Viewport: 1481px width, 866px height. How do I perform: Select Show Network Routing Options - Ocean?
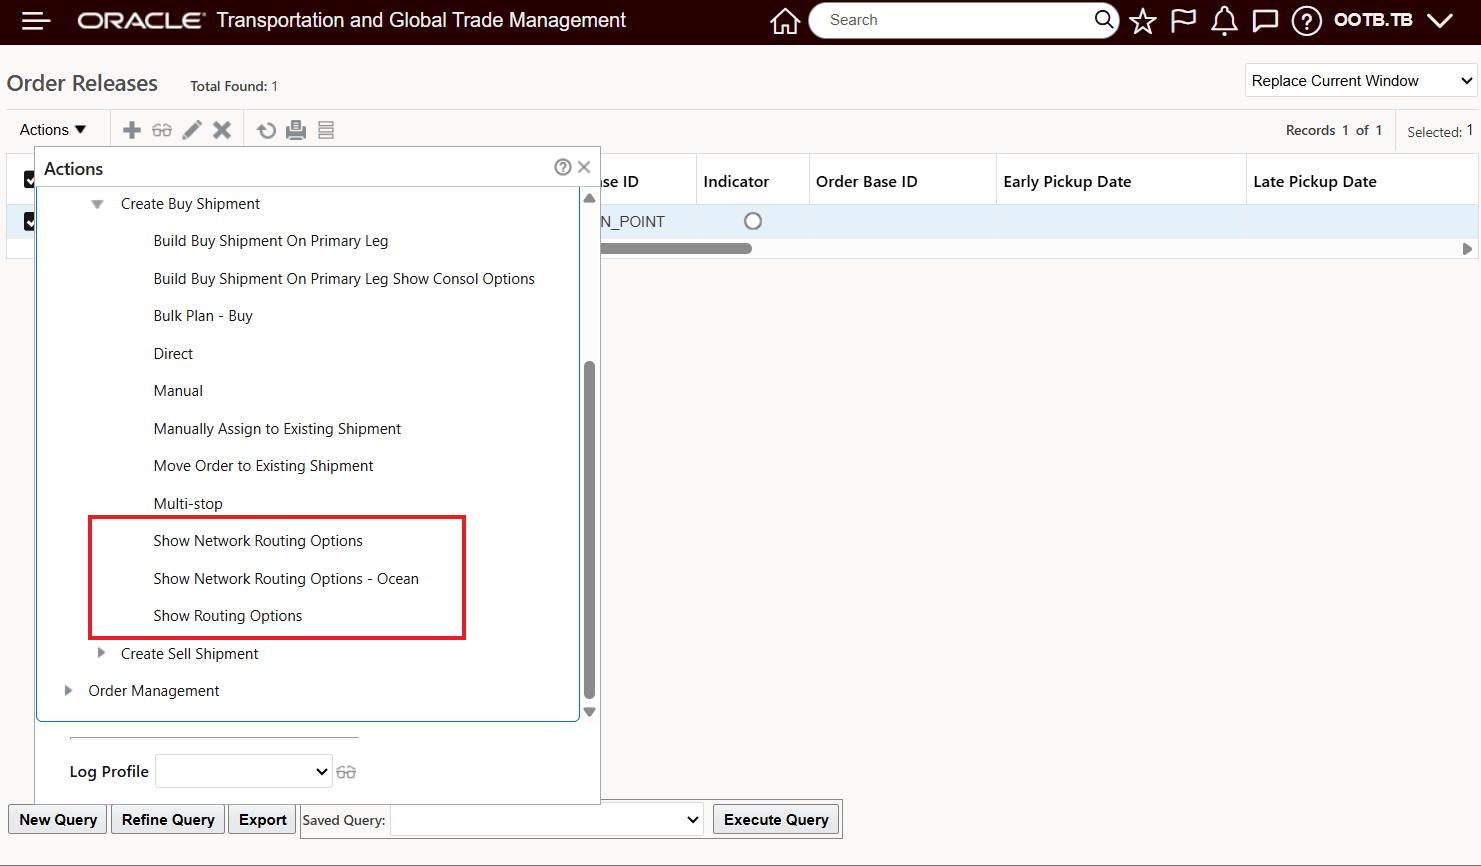[286, 578]
